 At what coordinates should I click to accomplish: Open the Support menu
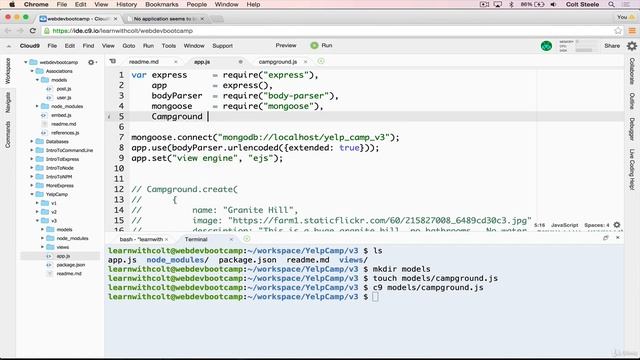click(222, 46)
